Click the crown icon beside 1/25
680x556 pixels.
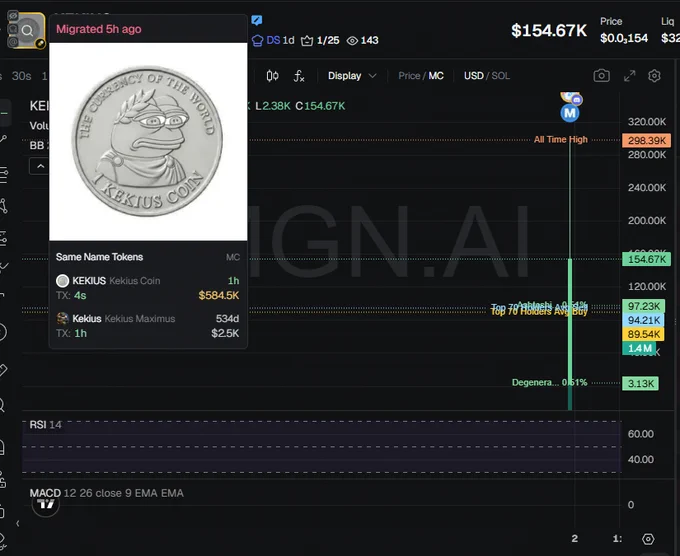tap(307, 41)
